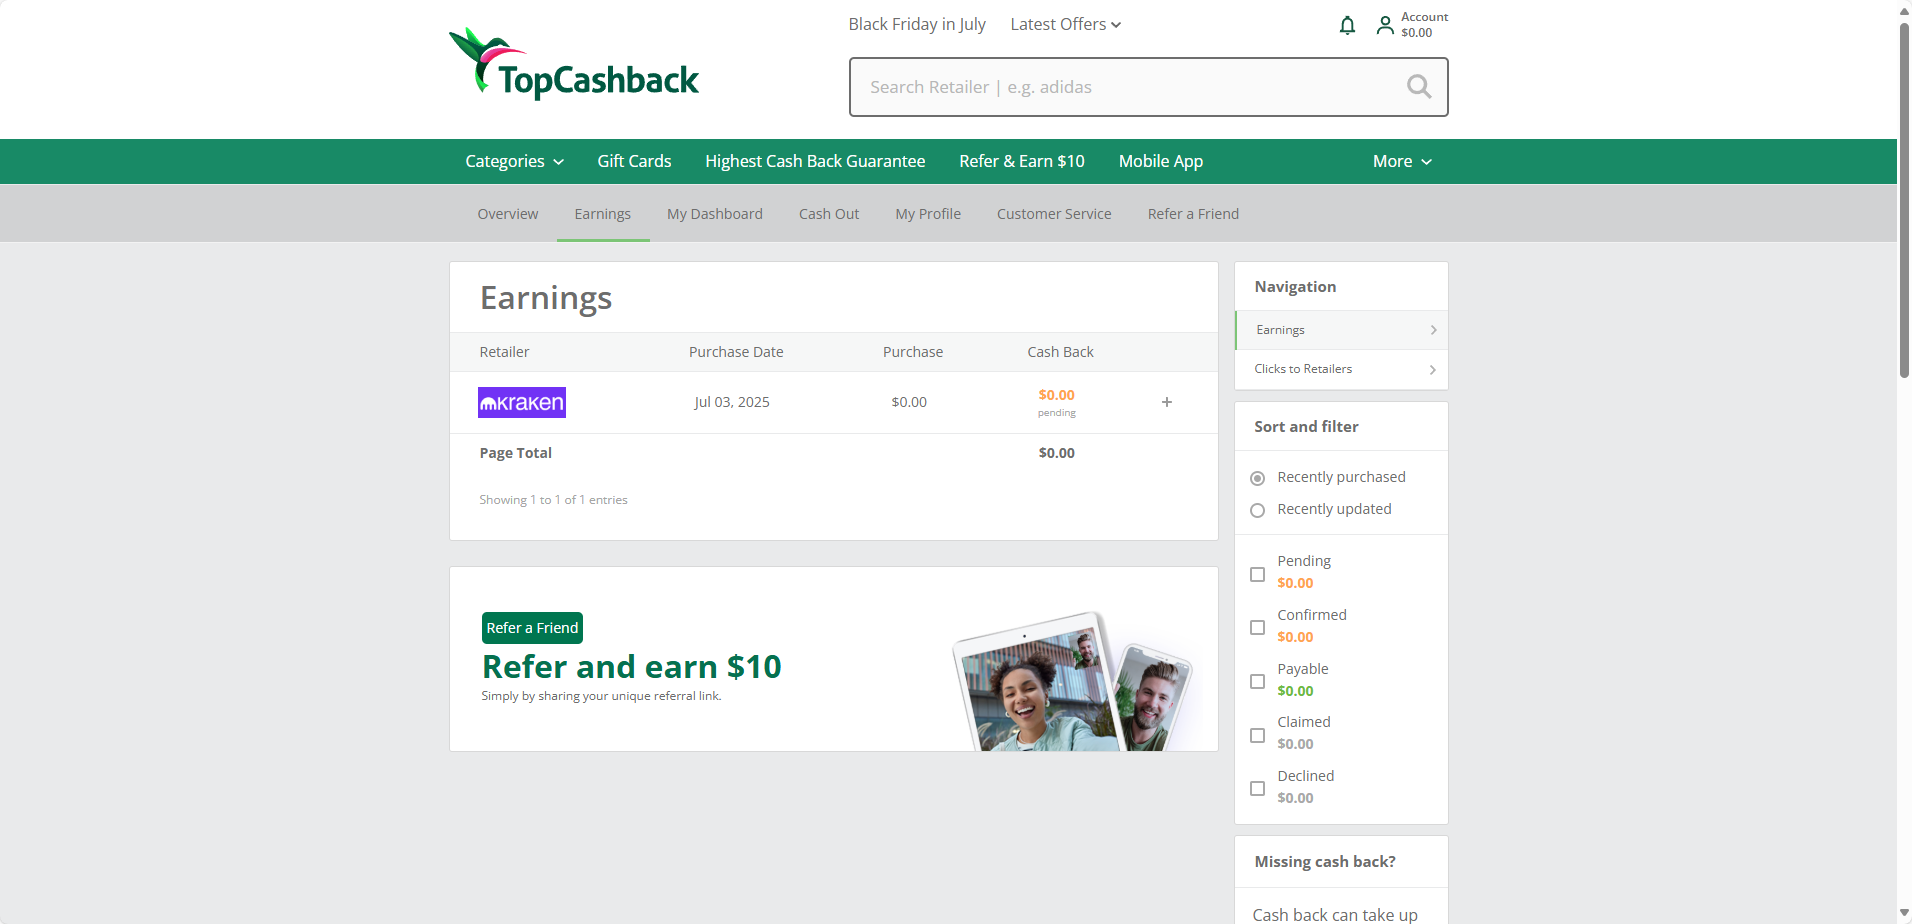Screen dimensions: 1912x924
Task: Open Clicks to Retailers navigation item
Action: [x=1341, y=369]
